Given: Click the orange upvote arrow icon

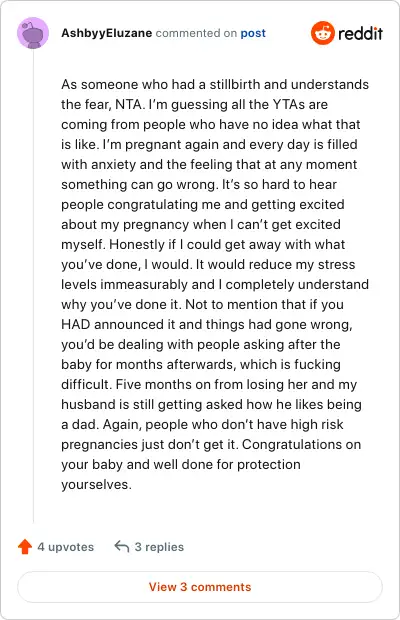Looking at the screenshot, I should [x=25, y=546].
